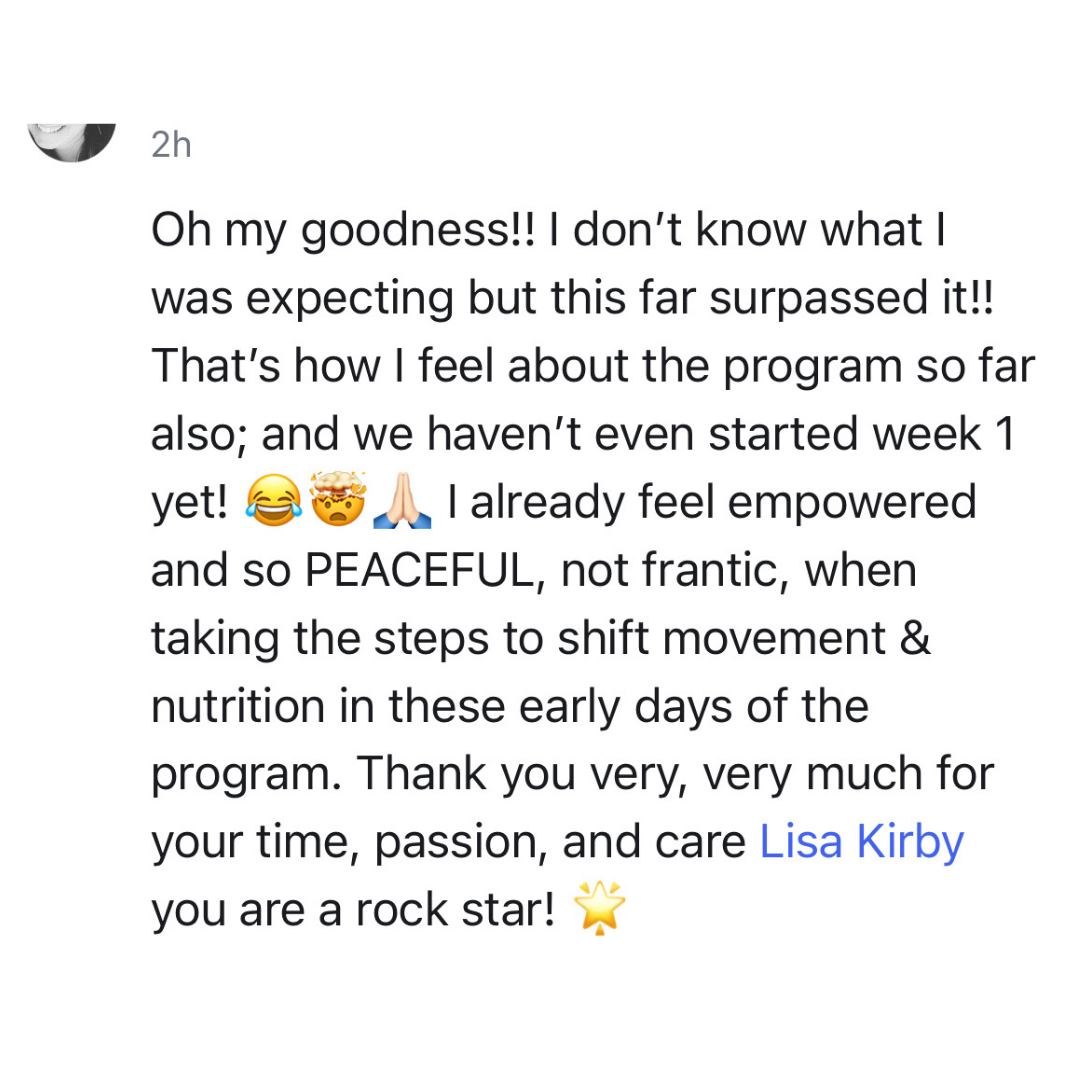Click the 2h timestamp
Viewport: 1080px width, 1080px height.
[171, 145]
